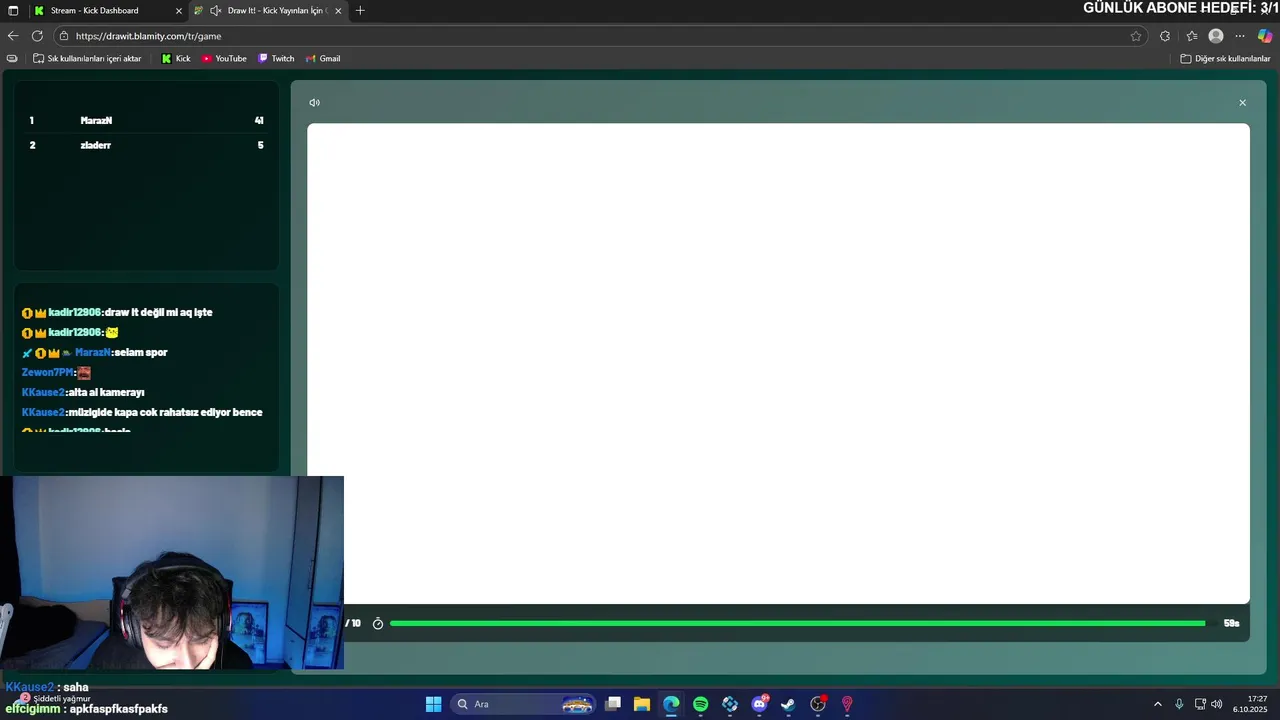1280x720 pixels.
Task: Open Gmail bookmark in favorites bar
Action: (323, 59)
